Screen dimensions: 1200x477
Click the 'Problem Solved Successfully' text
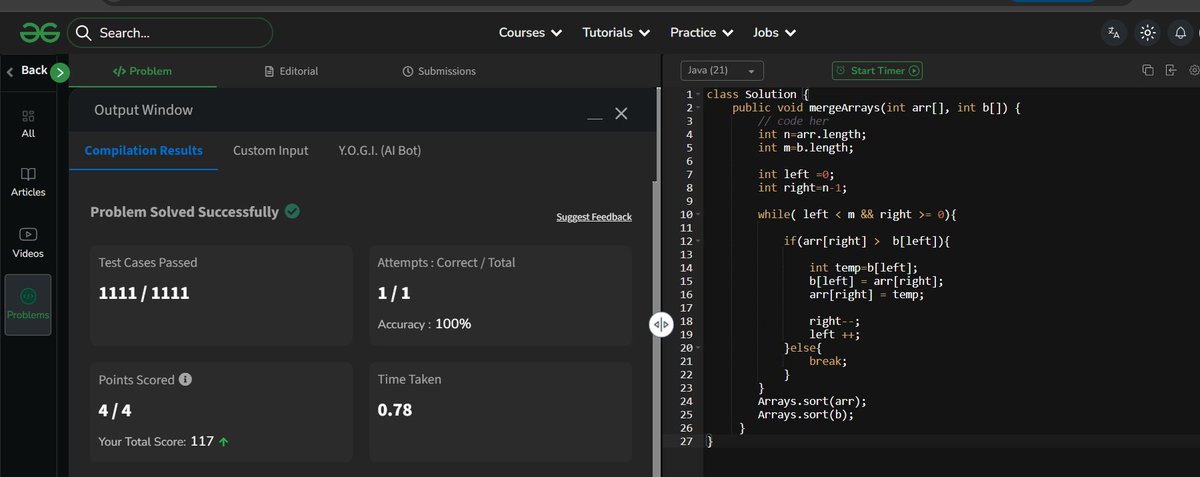[184, 212]
